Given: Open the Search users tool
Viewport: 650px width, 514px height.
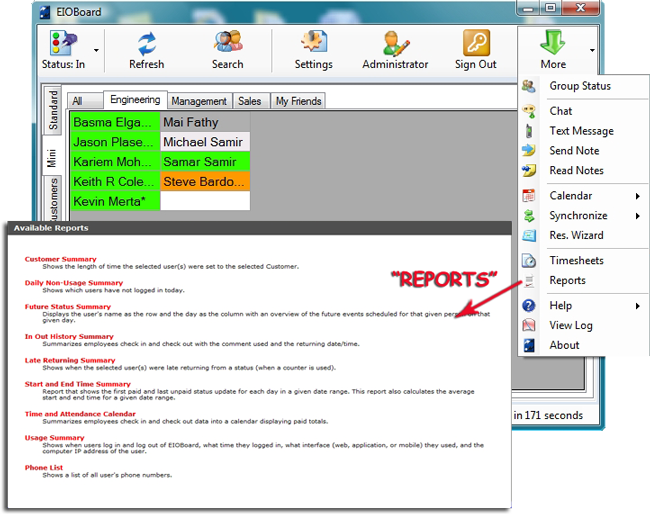Looking at the screenshot, I should point(228,42).
